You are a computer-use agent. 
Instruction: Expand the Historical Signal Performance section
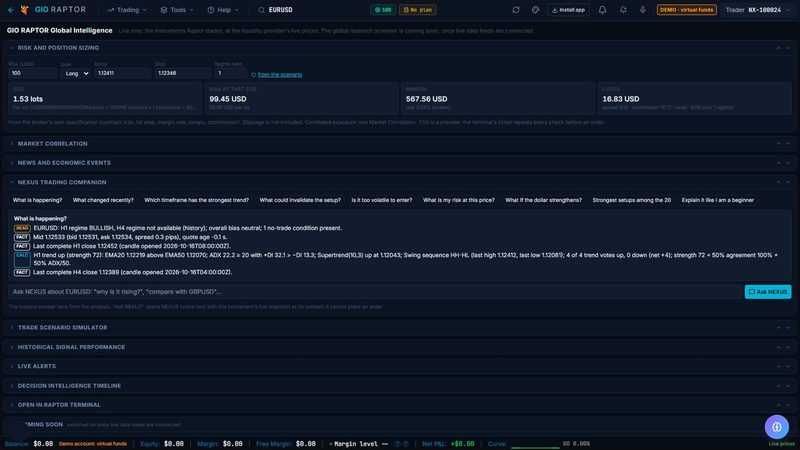pyautogui.click(x=12, y=347)
